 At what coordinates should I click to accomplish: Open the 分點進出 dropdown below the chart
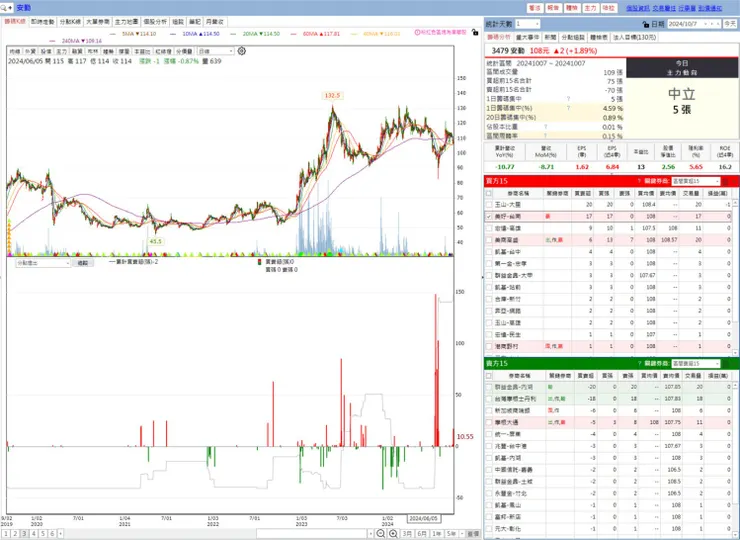43,263
